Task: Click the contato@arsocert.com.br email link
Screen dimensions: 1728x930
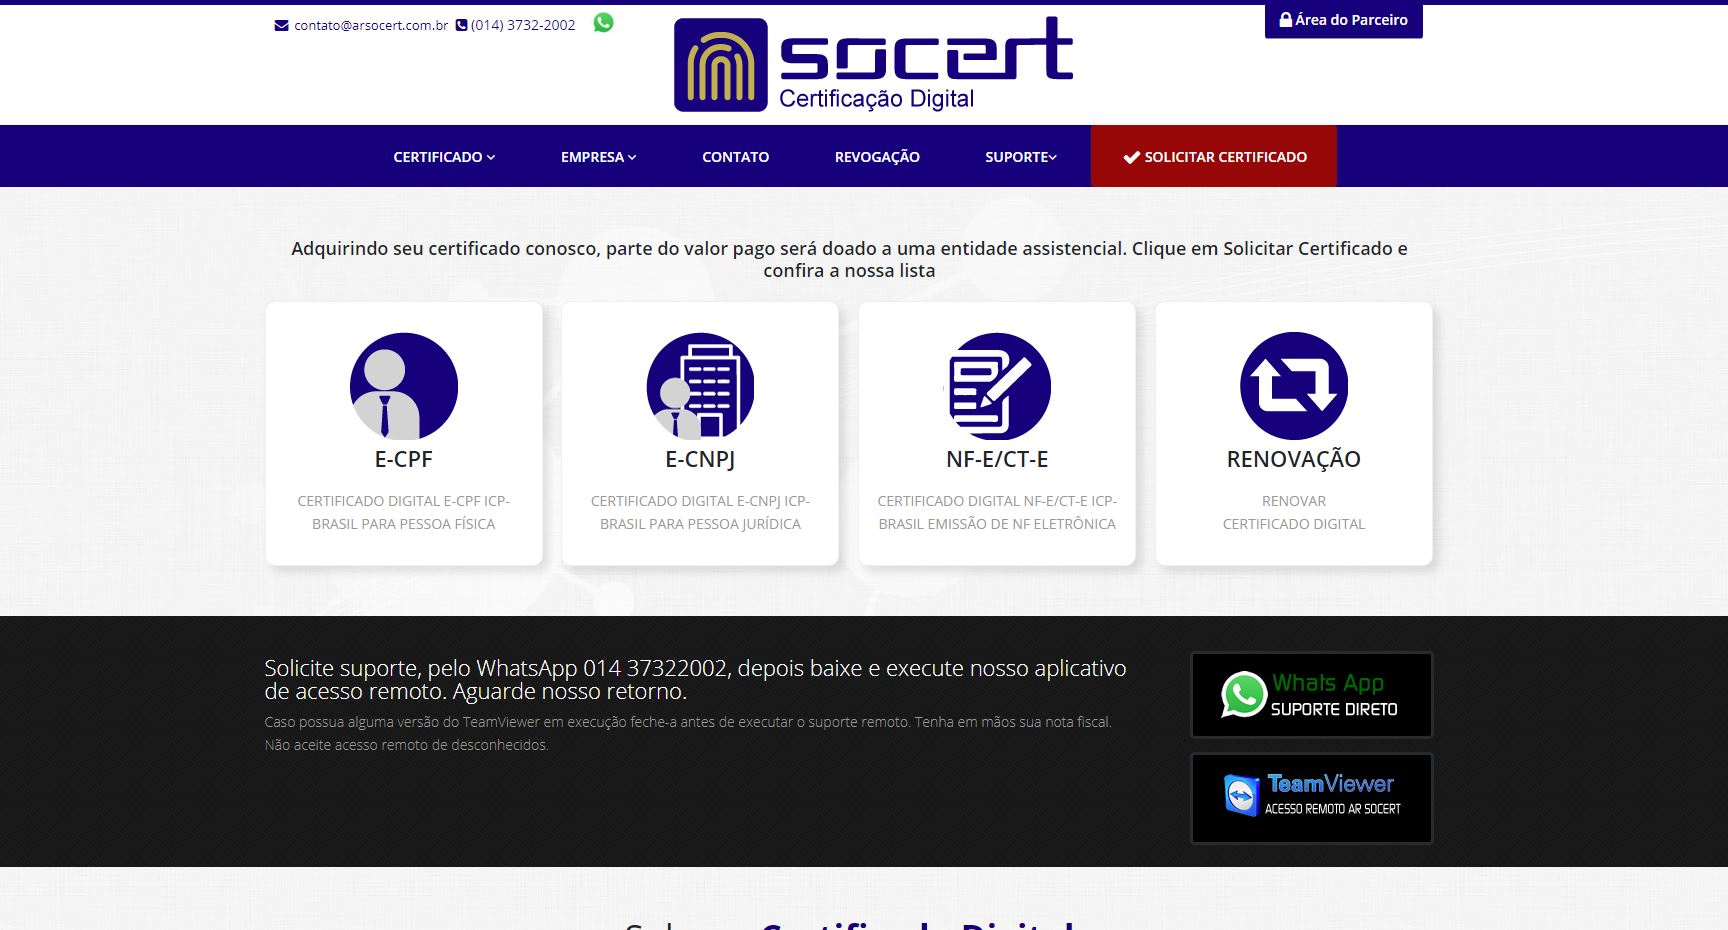Action: click(370, 25)
